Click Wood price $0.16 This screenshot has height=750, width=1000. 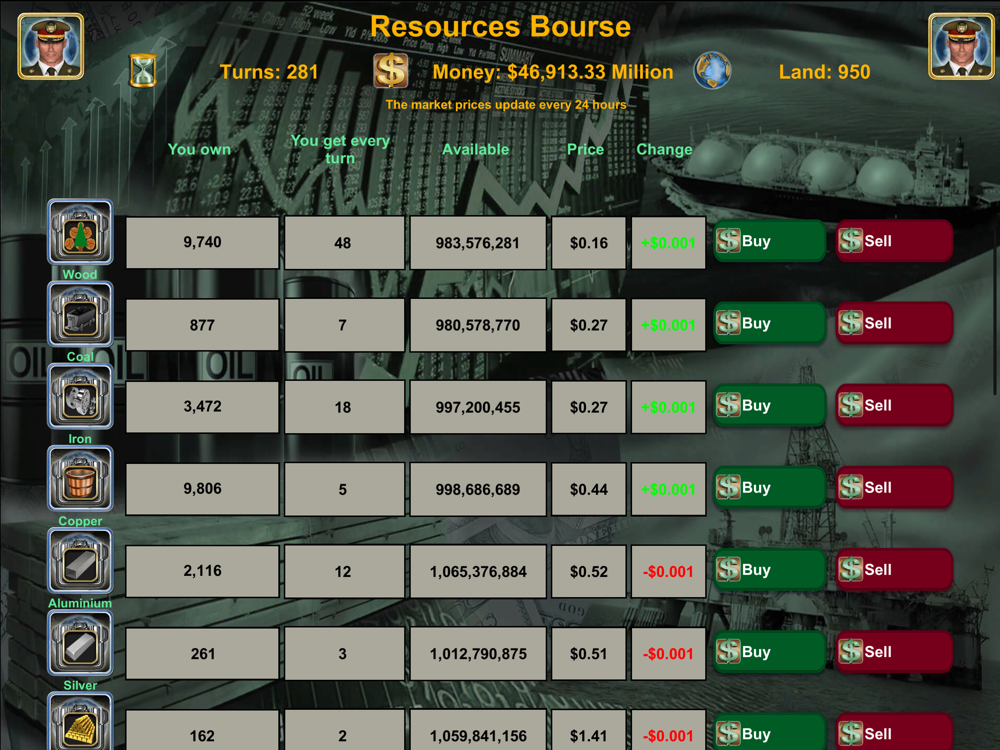[589, 242]
